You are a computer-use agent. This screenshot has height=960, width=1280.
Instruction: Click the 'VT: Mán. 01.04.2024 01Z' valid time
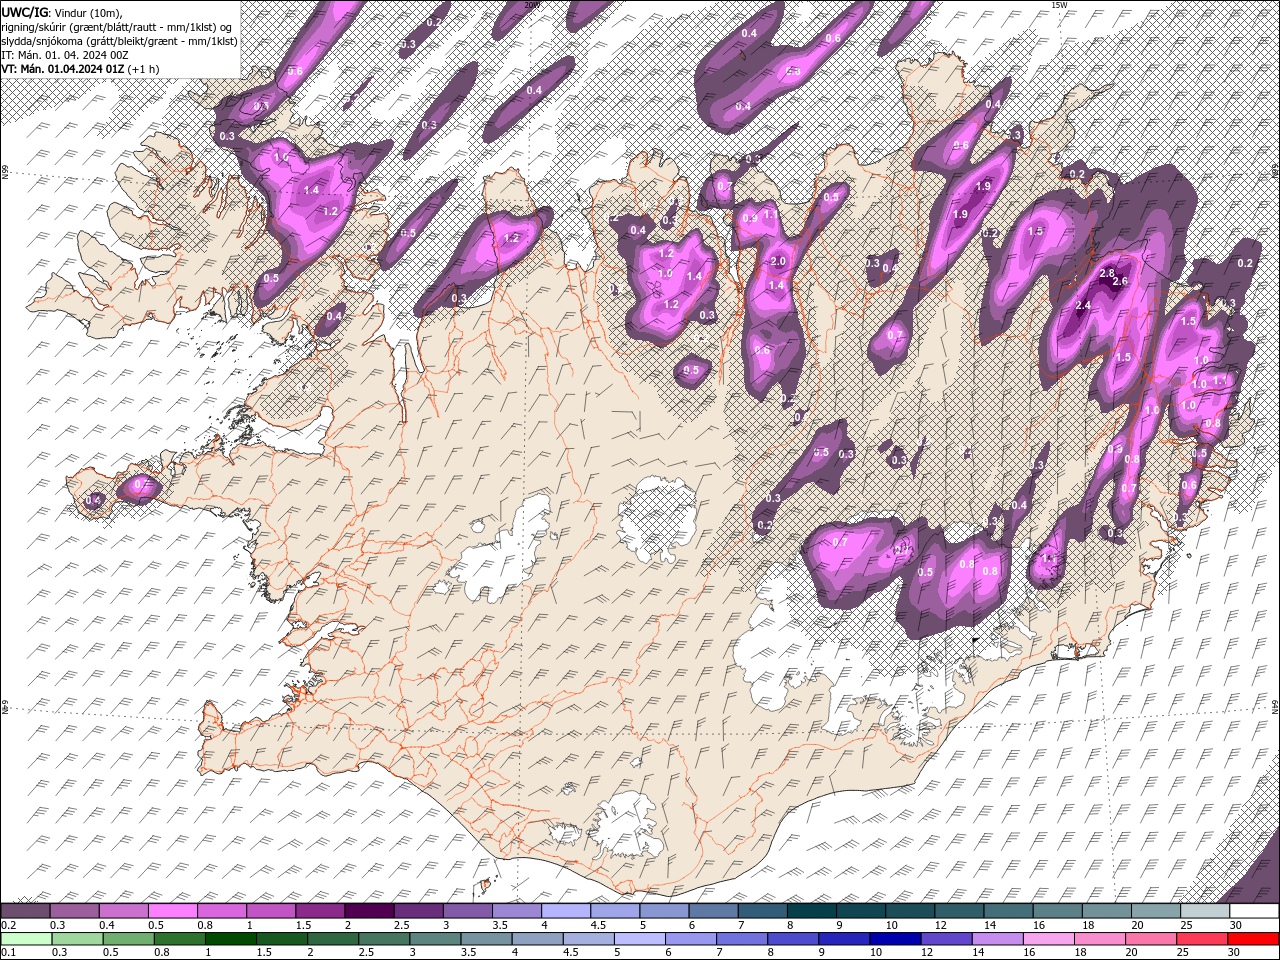pyautogui.click(x=64, y=69)
